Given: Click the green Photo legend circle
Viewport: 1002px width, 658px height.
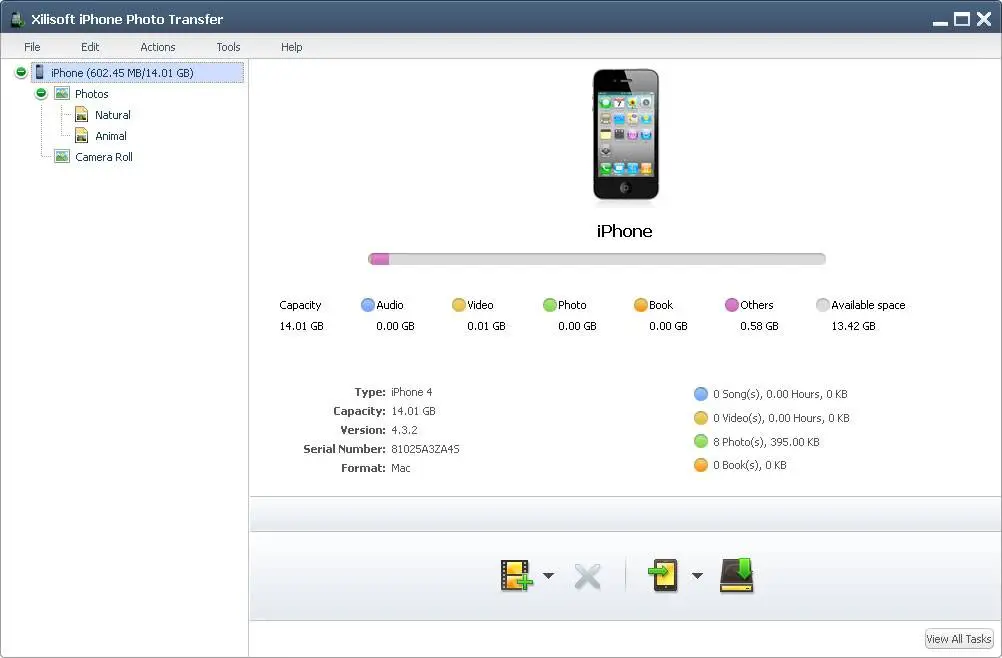Looking at the screenshot, I should coord(550,305).
